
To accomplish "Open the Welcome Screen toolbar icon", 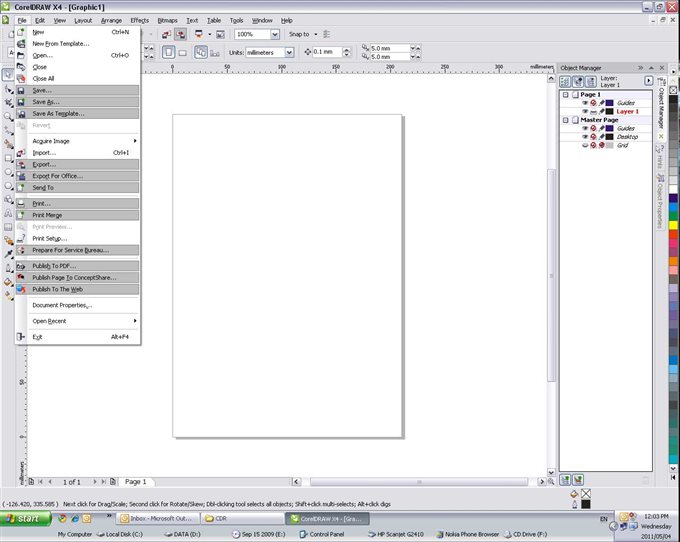I will click(220, 34).
